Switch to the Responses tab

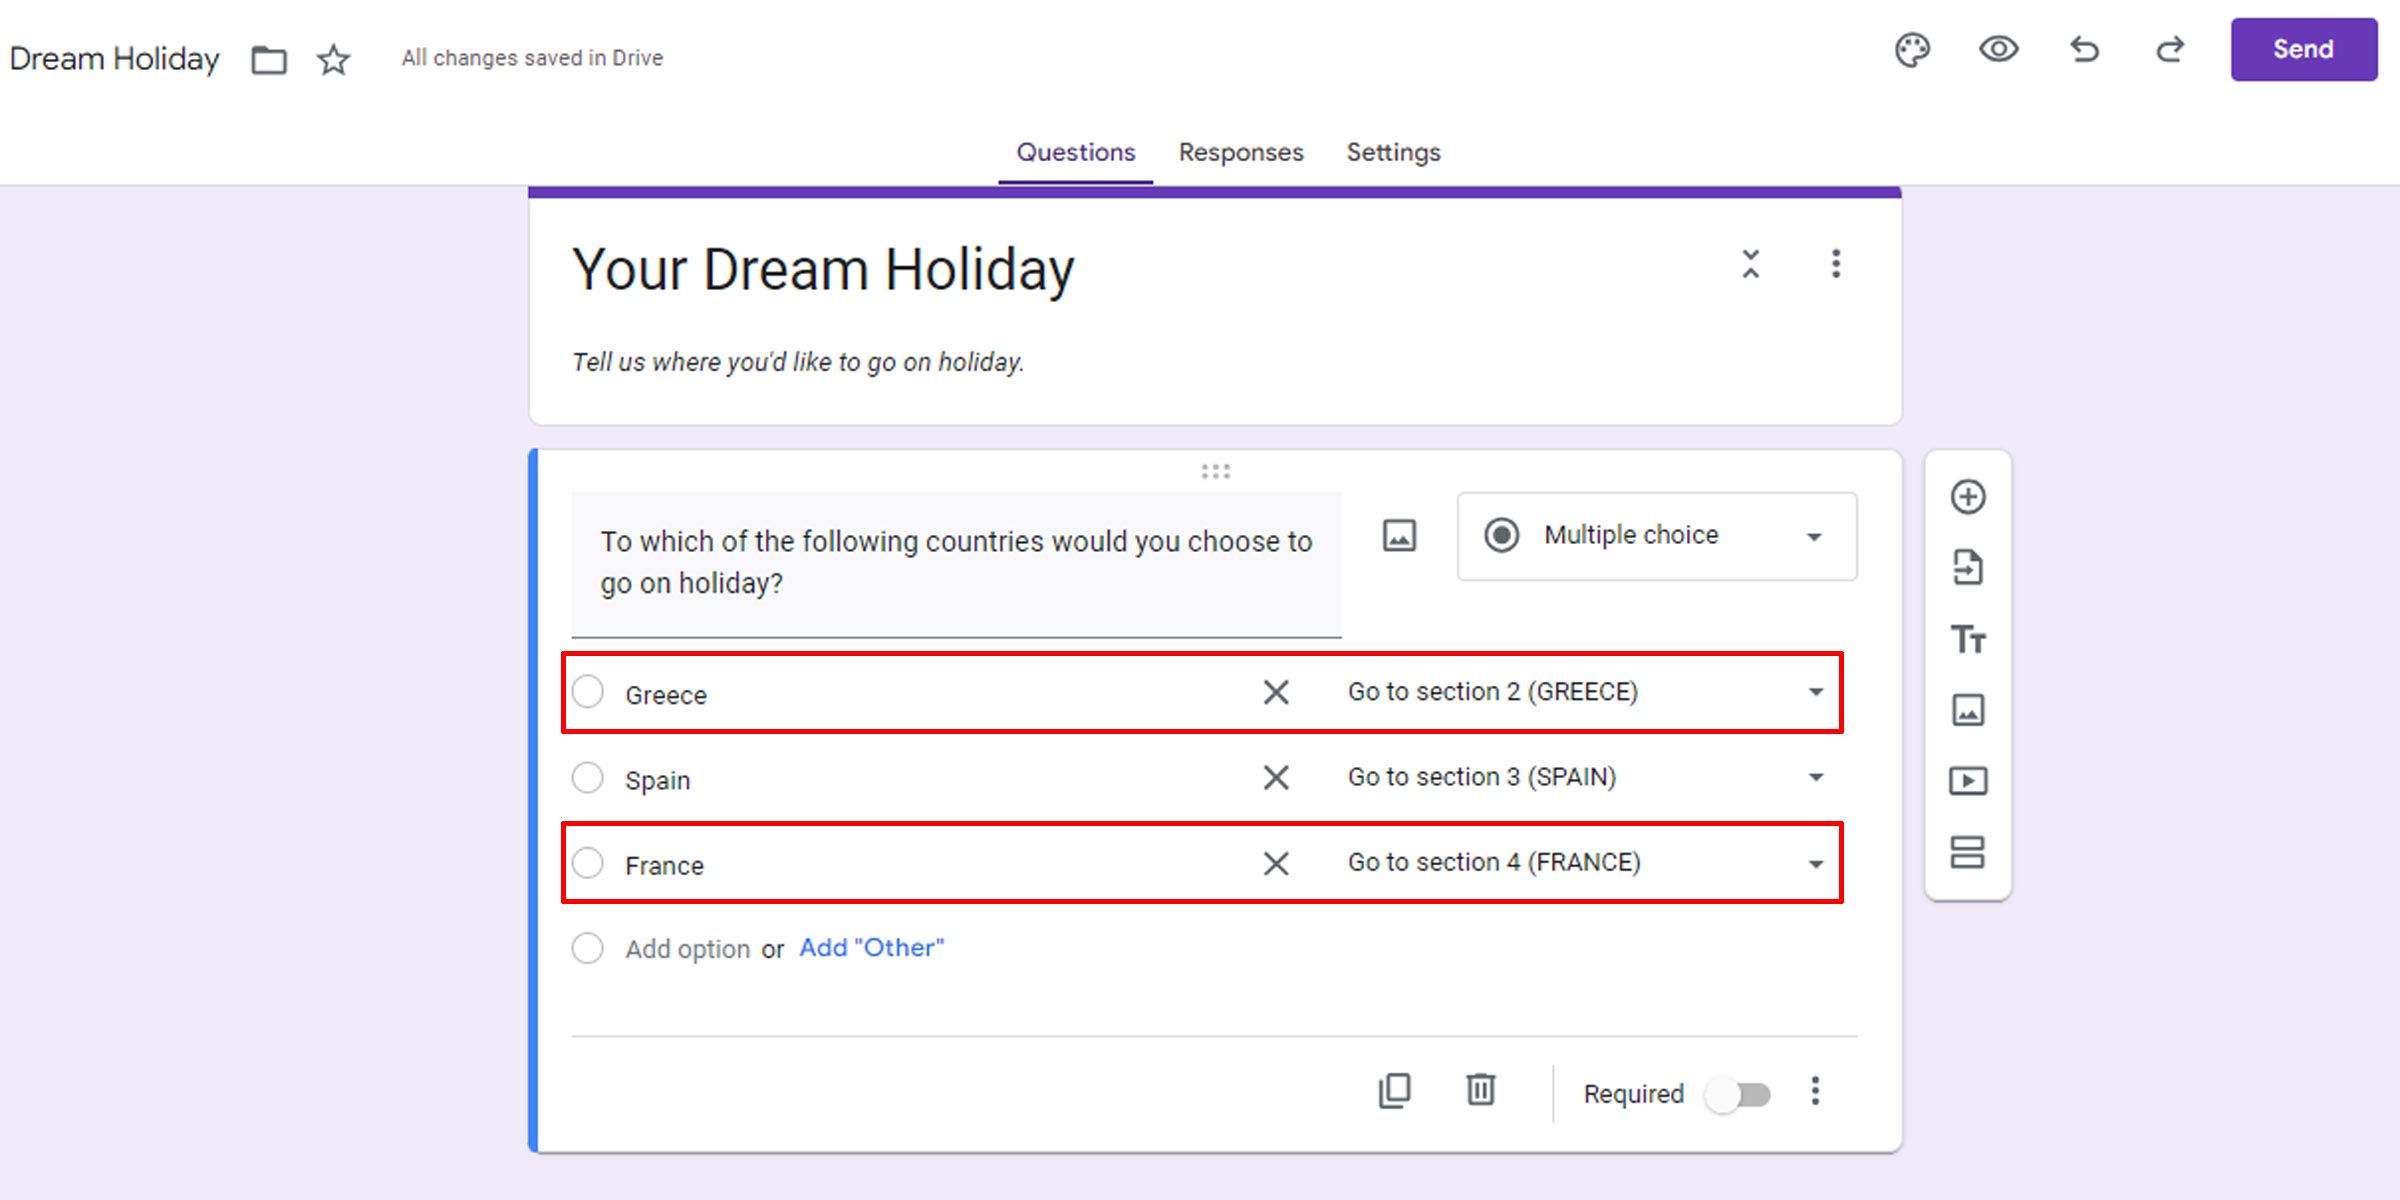point(1240,152)
